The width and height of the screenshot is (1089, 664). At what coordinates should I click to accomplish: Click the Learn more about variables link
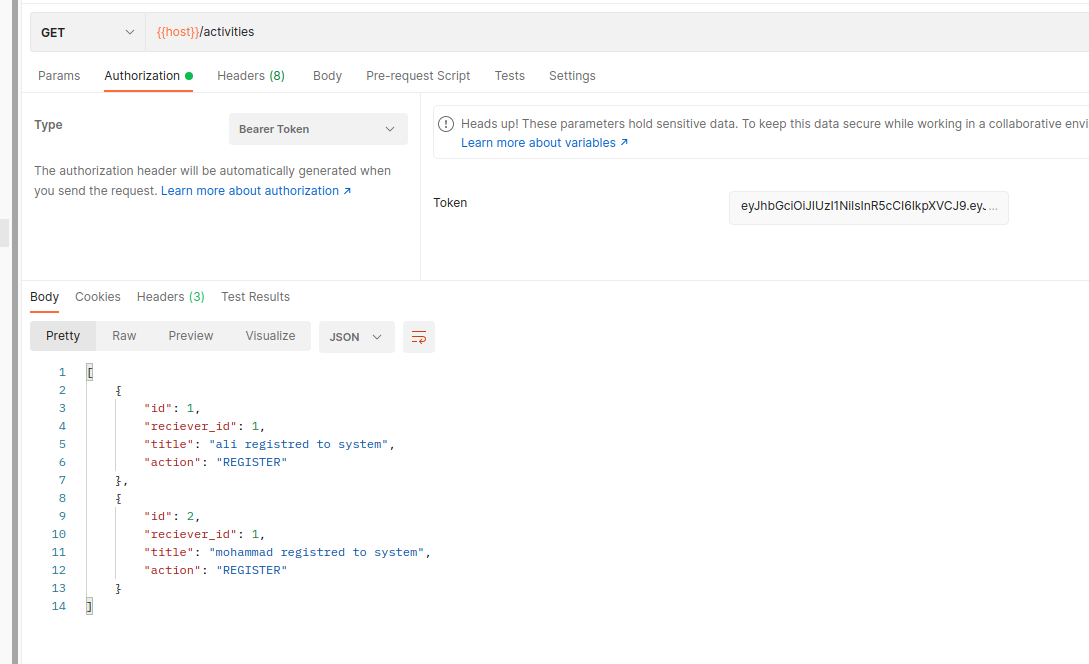pos(537,142)
